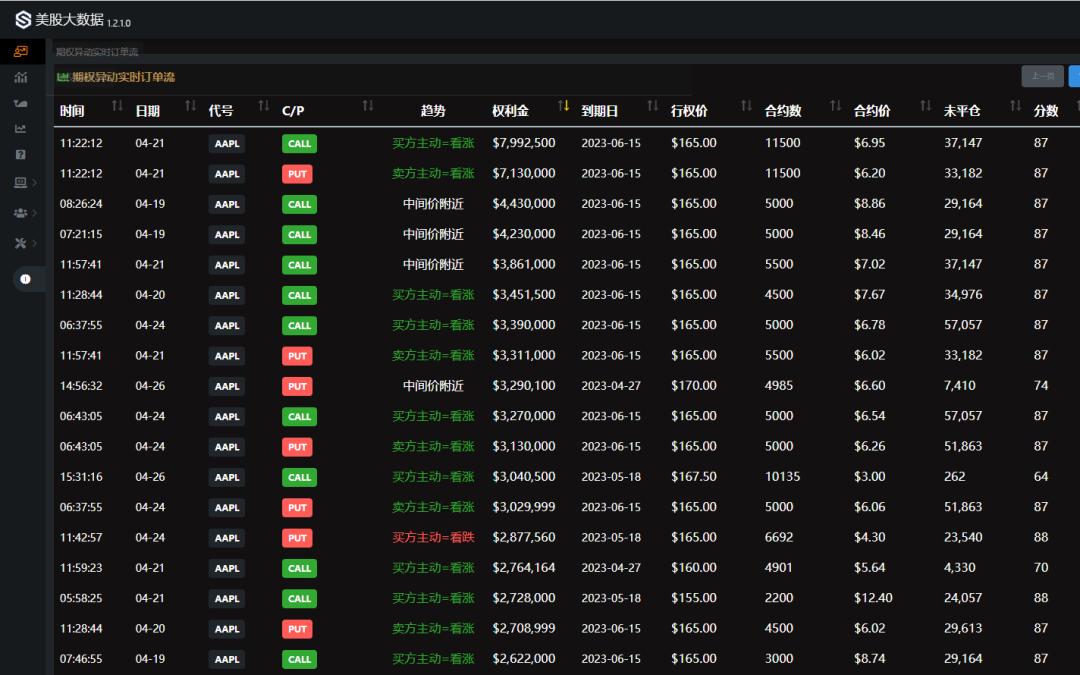Sort by 到期日 using its sort arrows
This screenshot has width=1080, height=675.
pyautogui.click(x=653, y=106)
